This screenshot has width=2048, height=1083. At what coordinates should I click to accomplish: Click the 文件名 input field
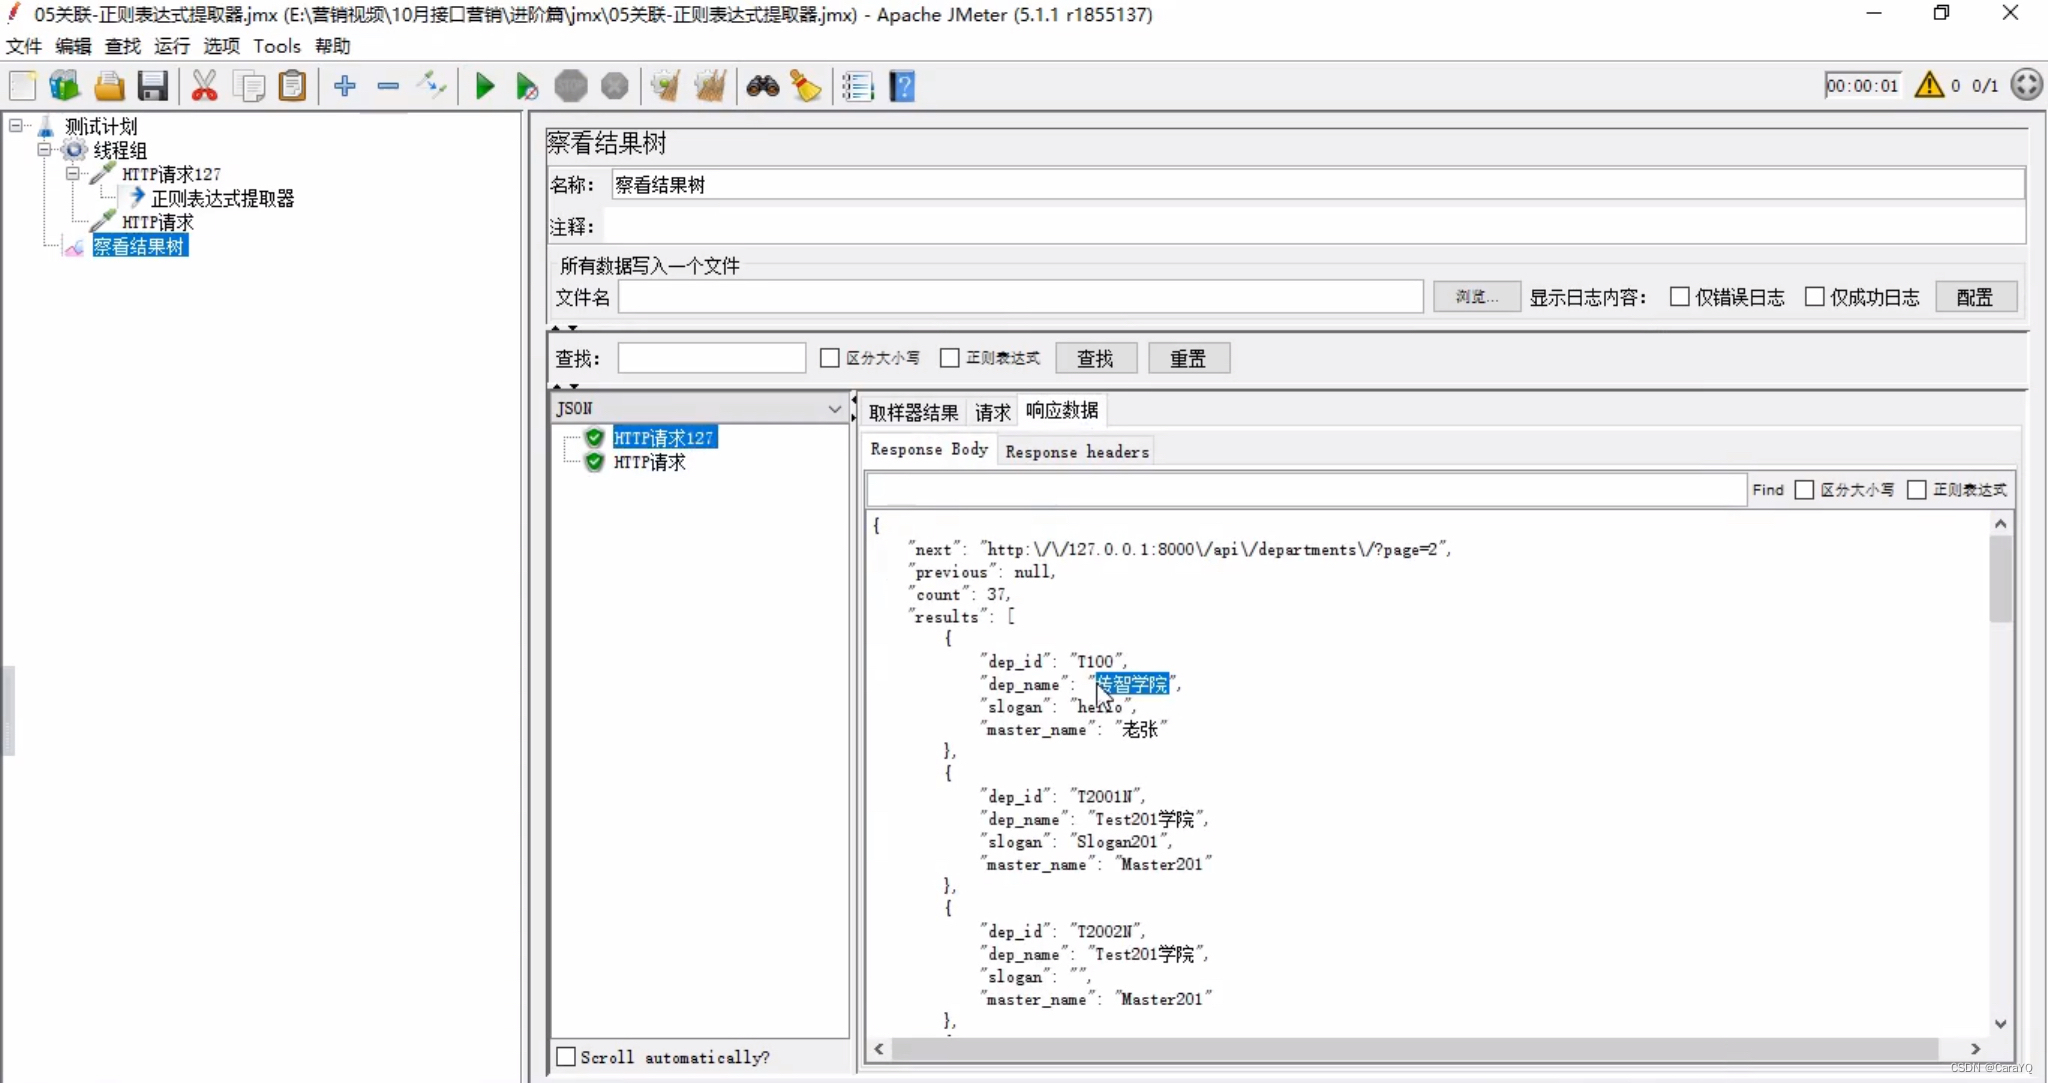coord(1021,297)
